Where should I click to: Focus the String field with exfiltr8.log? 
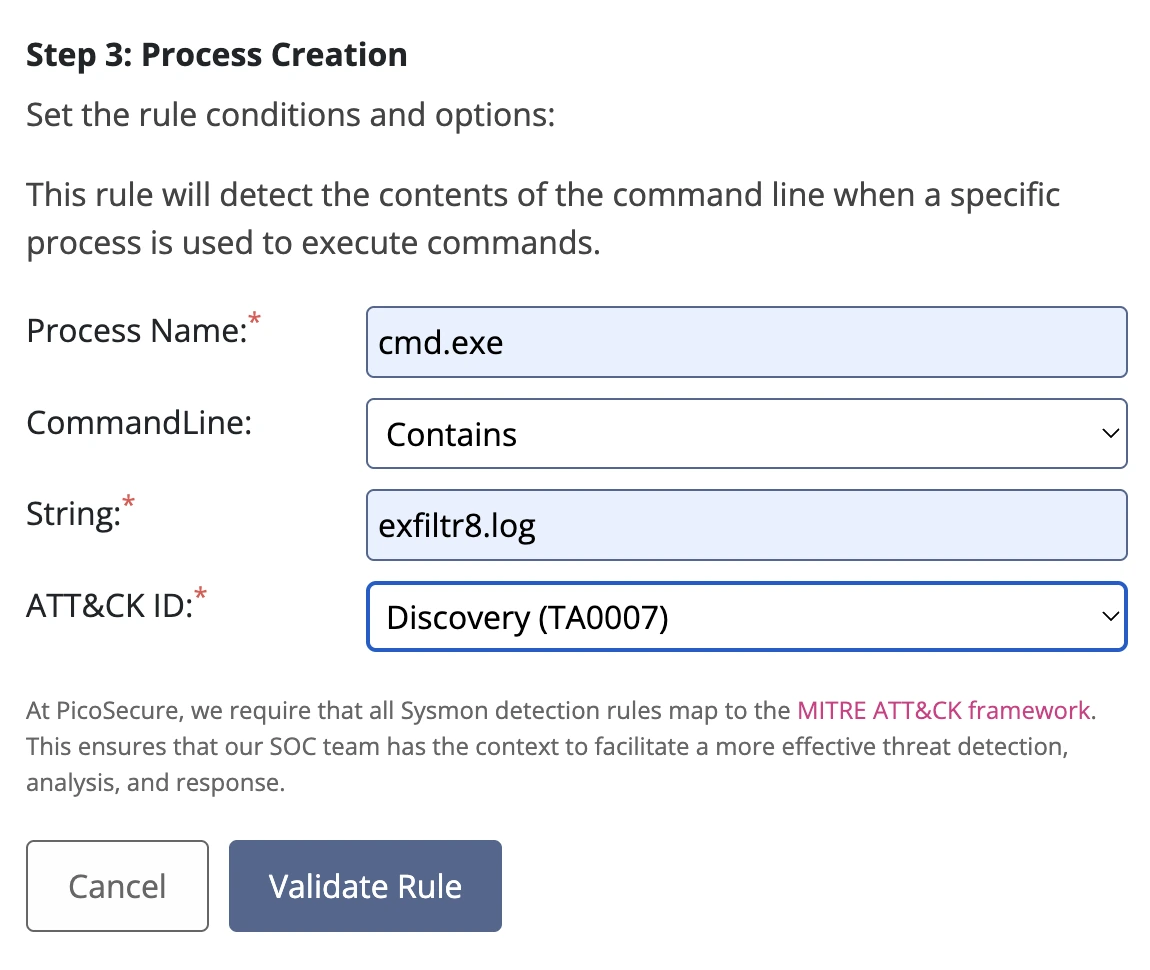747,526
